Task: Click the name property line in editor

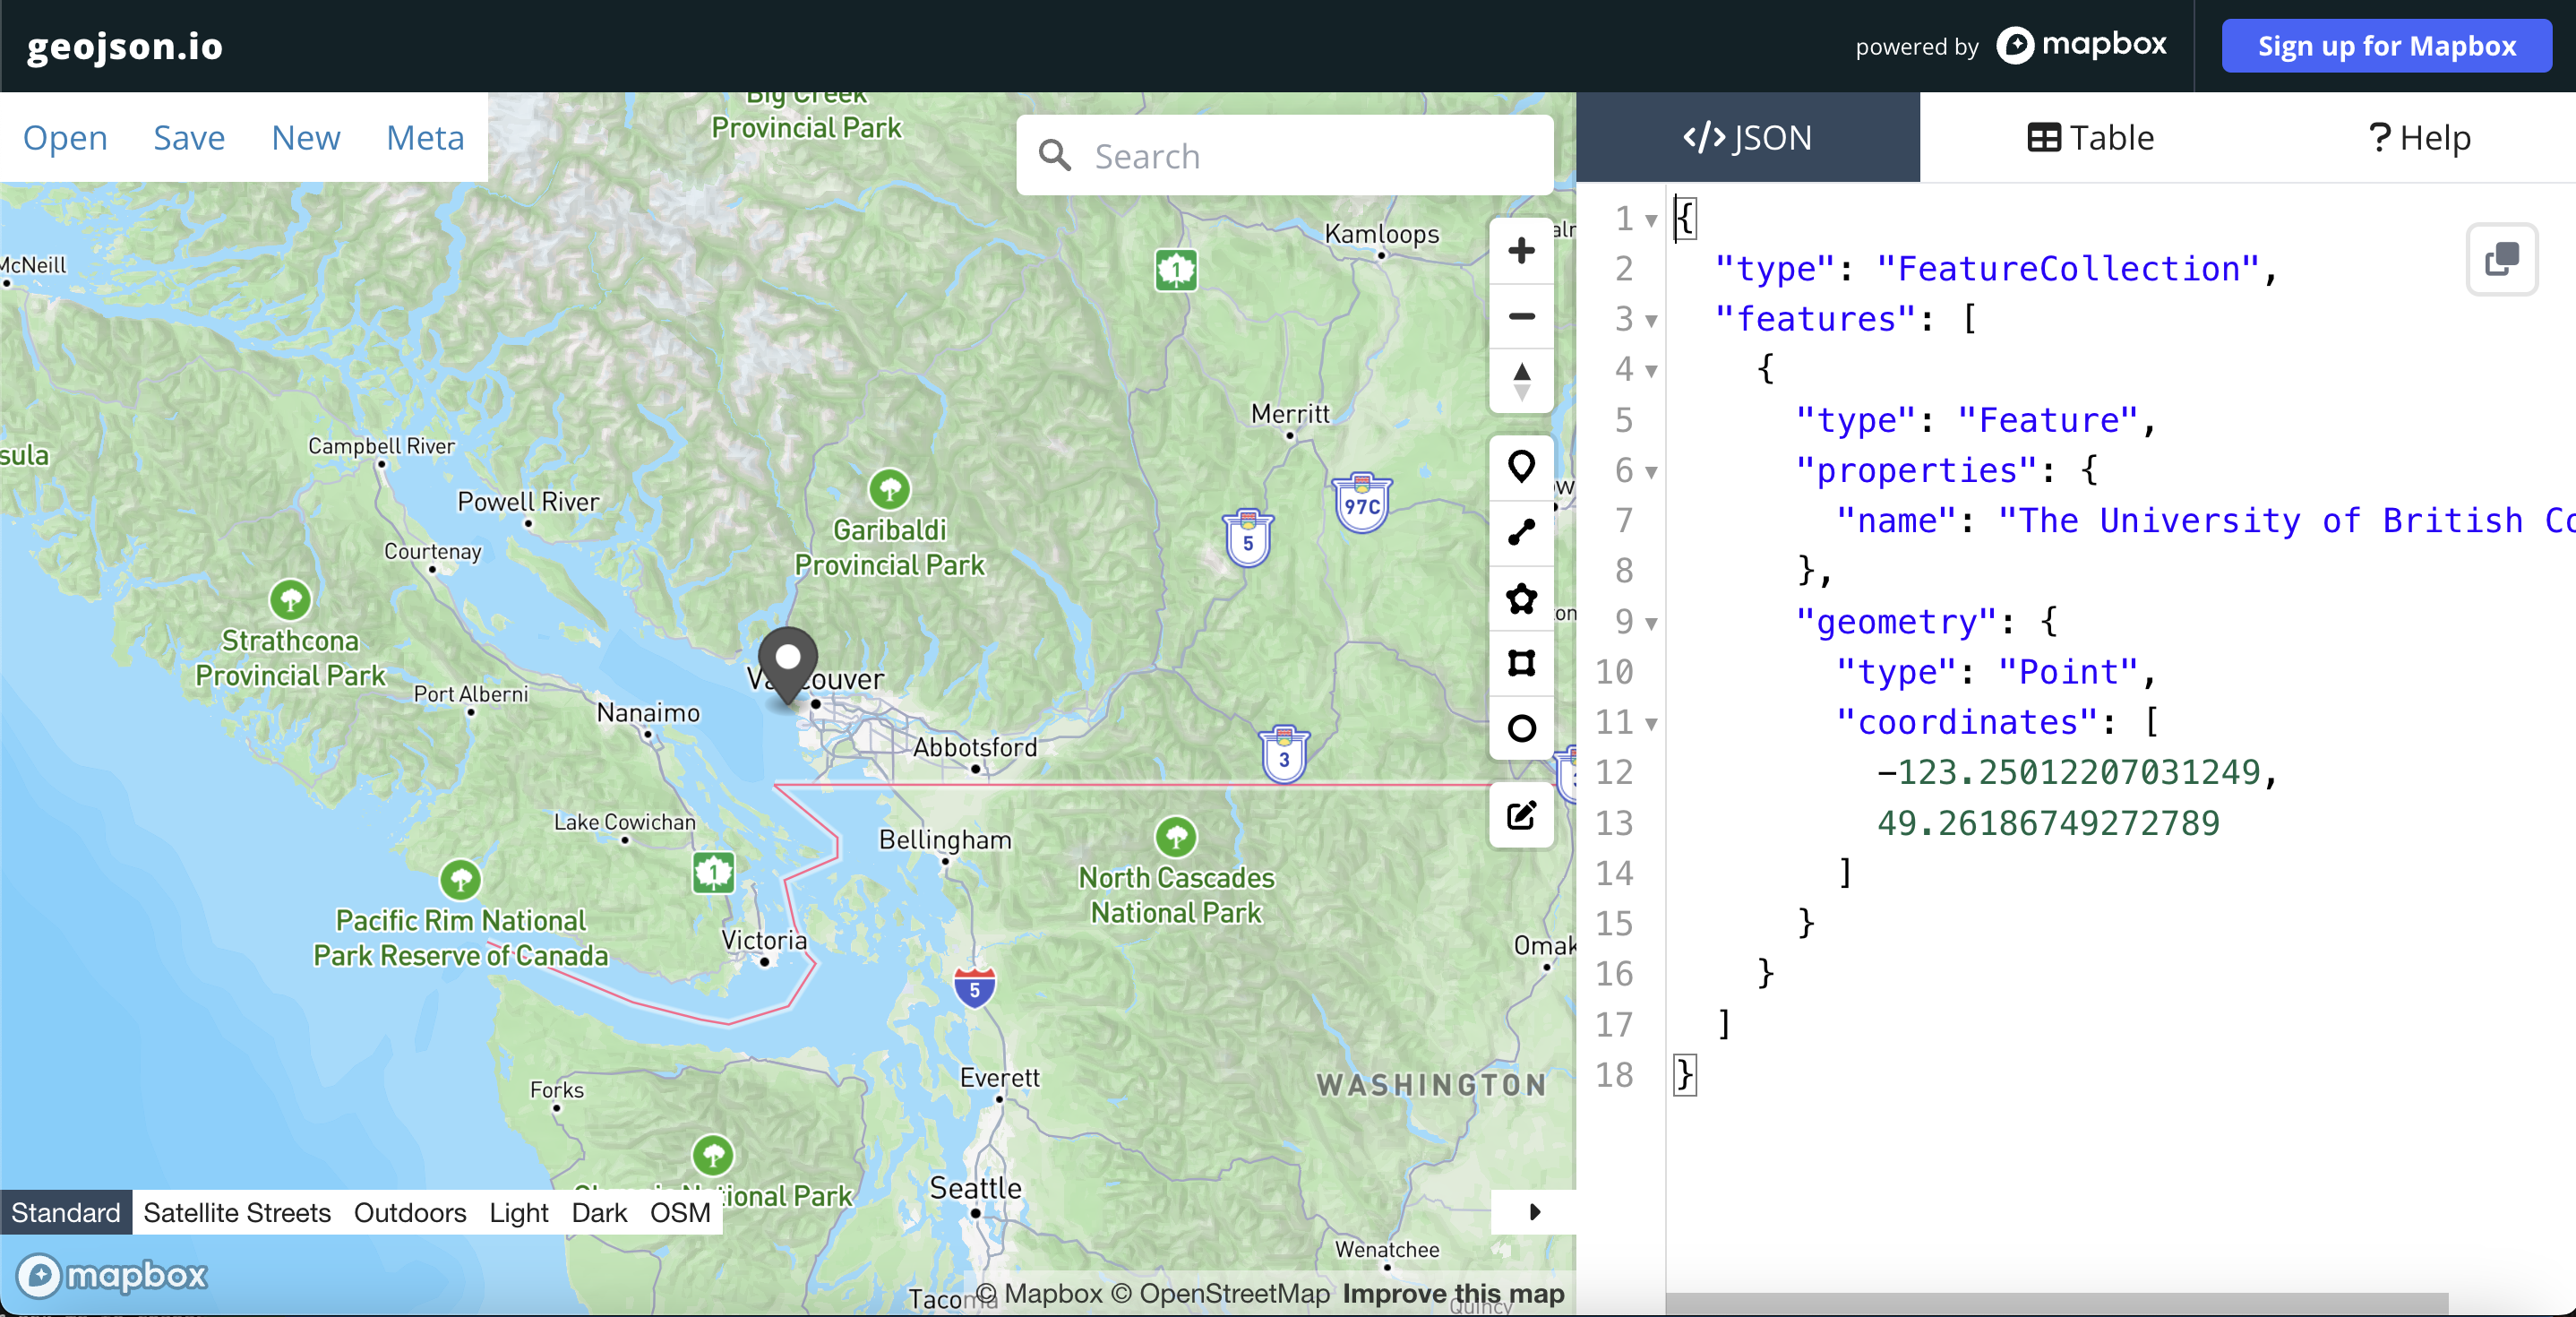Action: (x=2120, y=520)
